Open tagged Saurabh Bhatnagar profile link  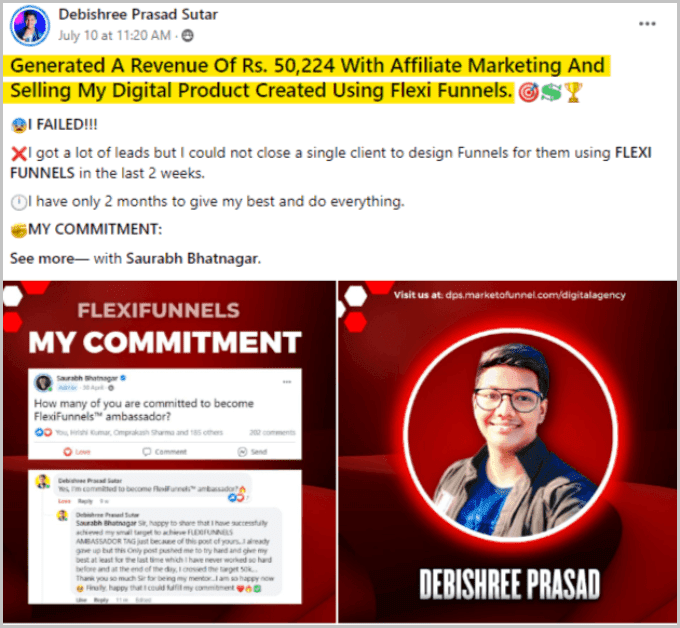[x=193, y=258]
